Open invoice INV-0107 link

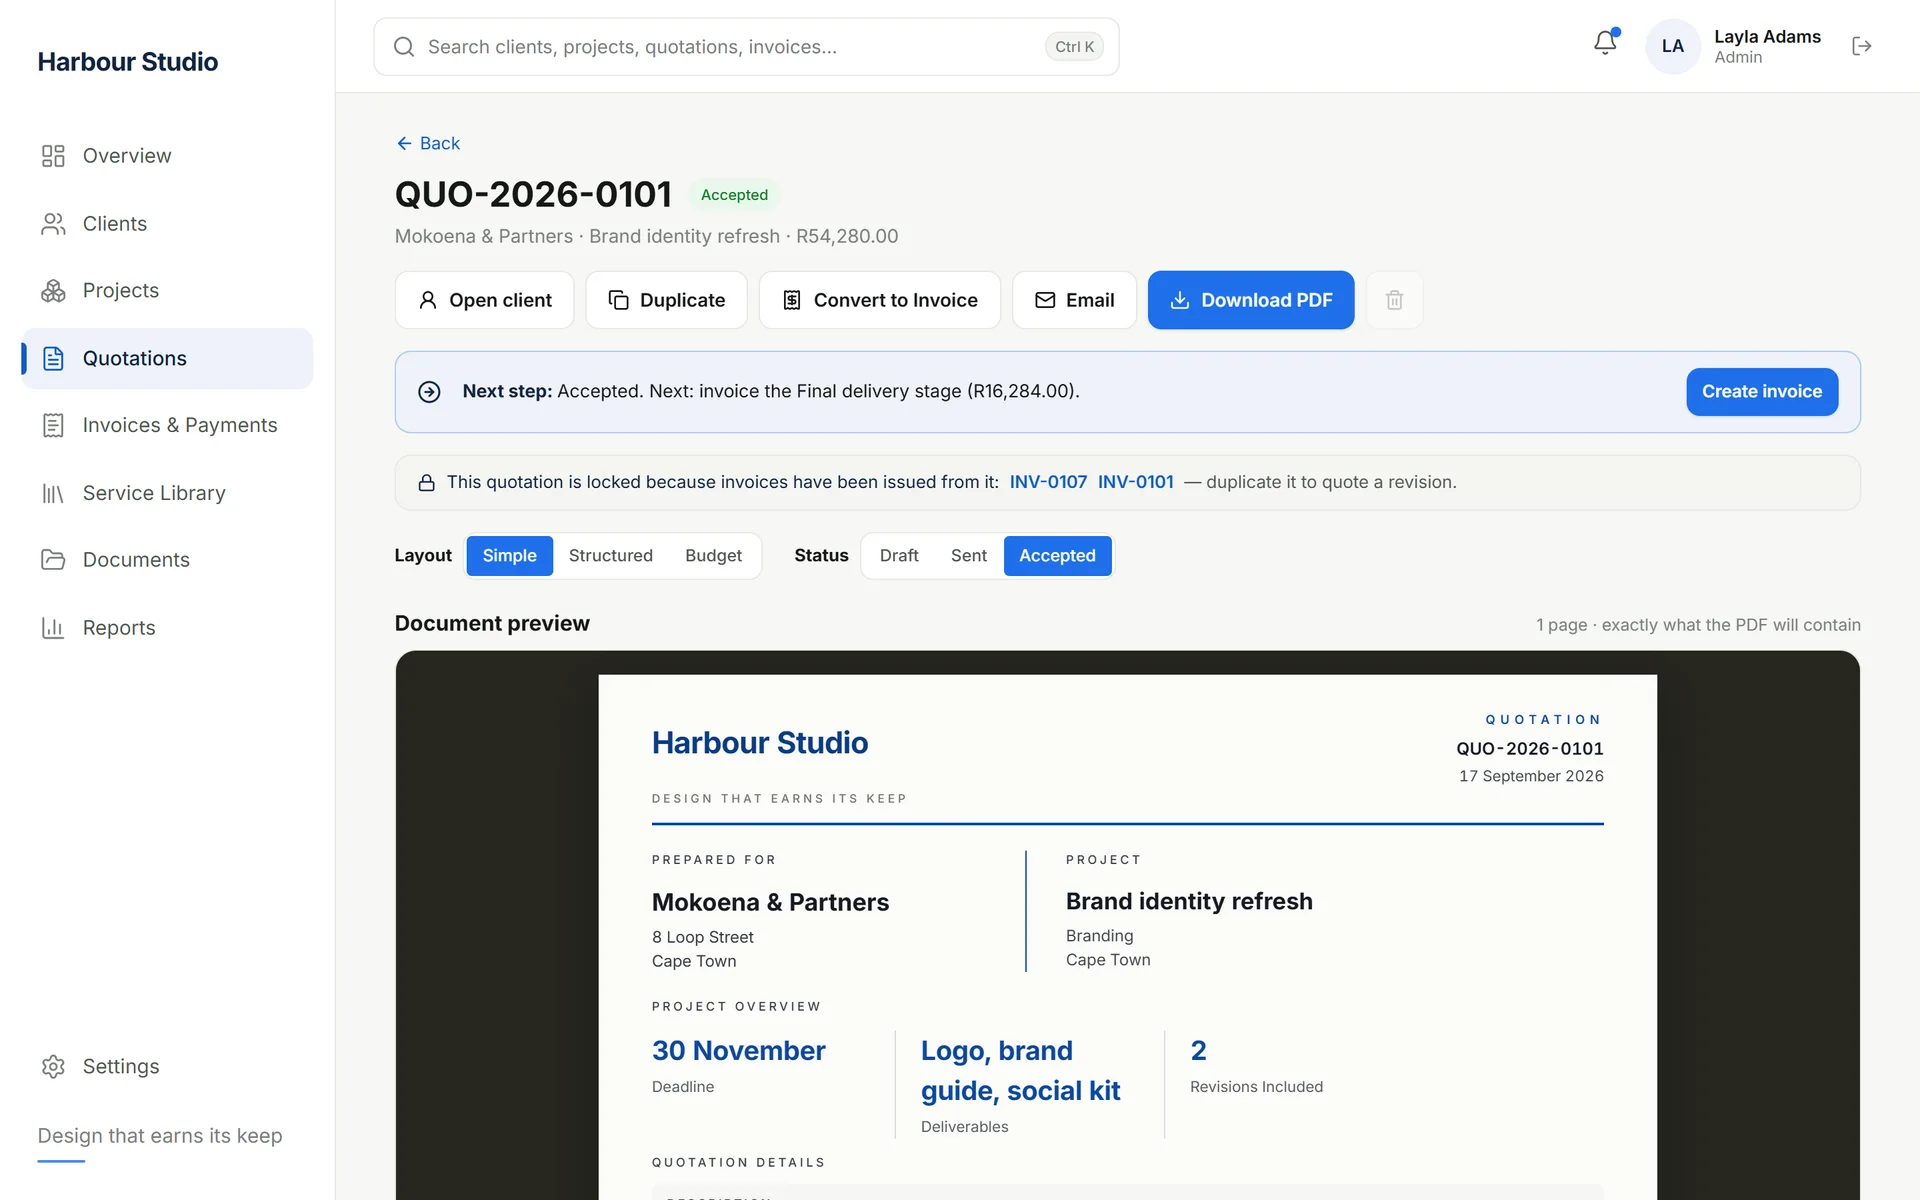point(1048,483)
